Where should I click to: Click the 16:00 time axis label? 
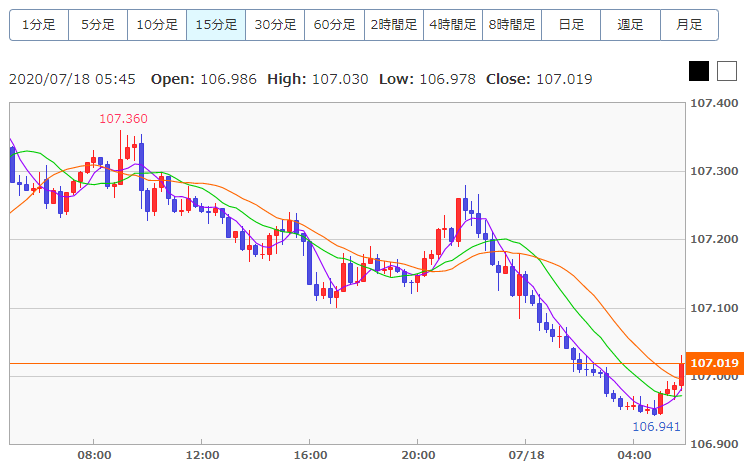310,455
